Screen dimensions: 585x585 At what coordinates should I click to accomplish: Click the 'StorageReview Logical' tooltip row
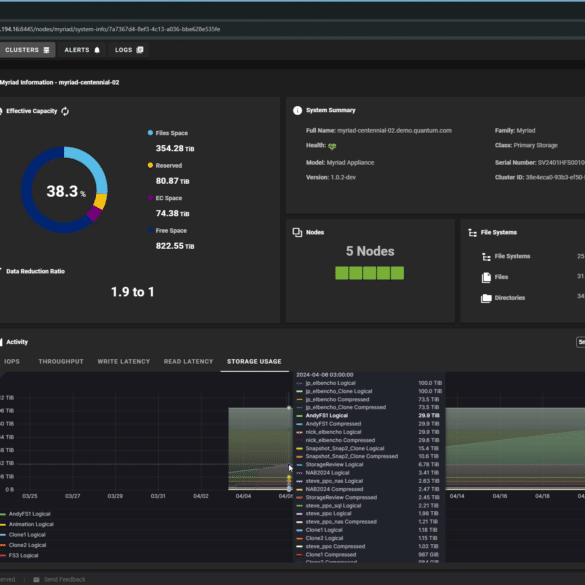point(369,465)
